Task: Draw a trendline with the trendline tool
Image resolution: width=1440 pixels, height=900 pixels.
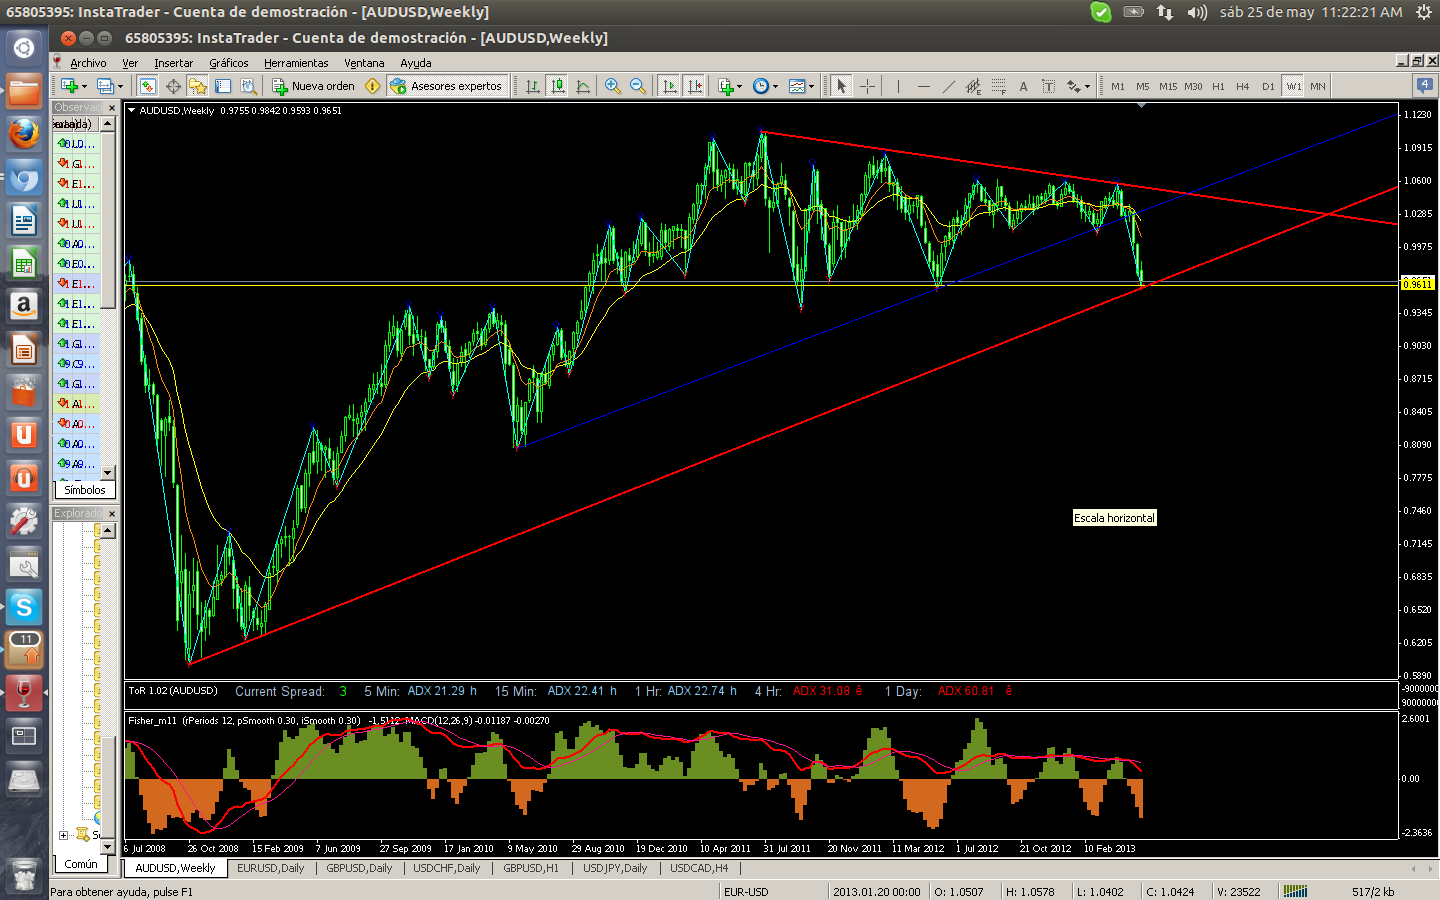Action: pyautogui.click(x=948, y=86)
